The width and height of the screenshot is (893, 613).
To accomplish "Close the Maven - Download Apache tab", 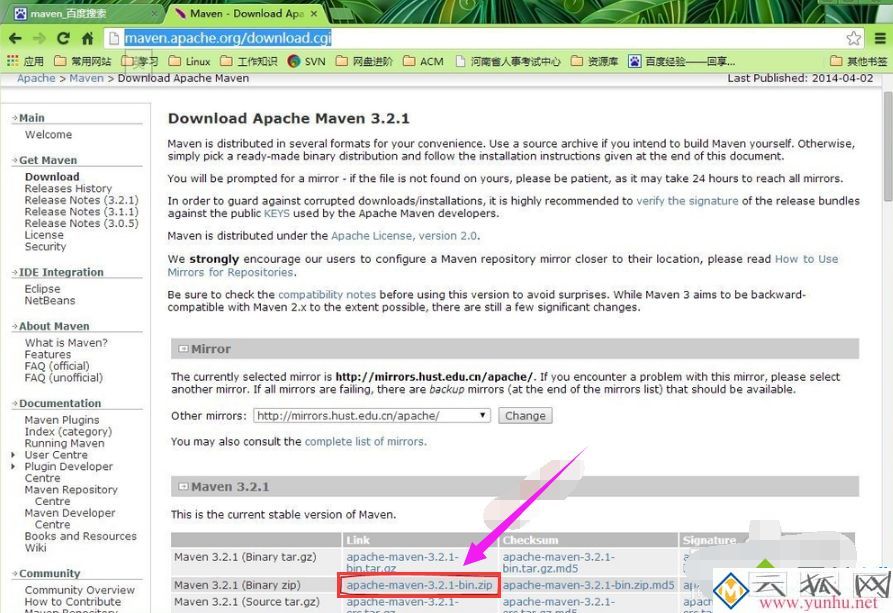I will tap(314, 13).
